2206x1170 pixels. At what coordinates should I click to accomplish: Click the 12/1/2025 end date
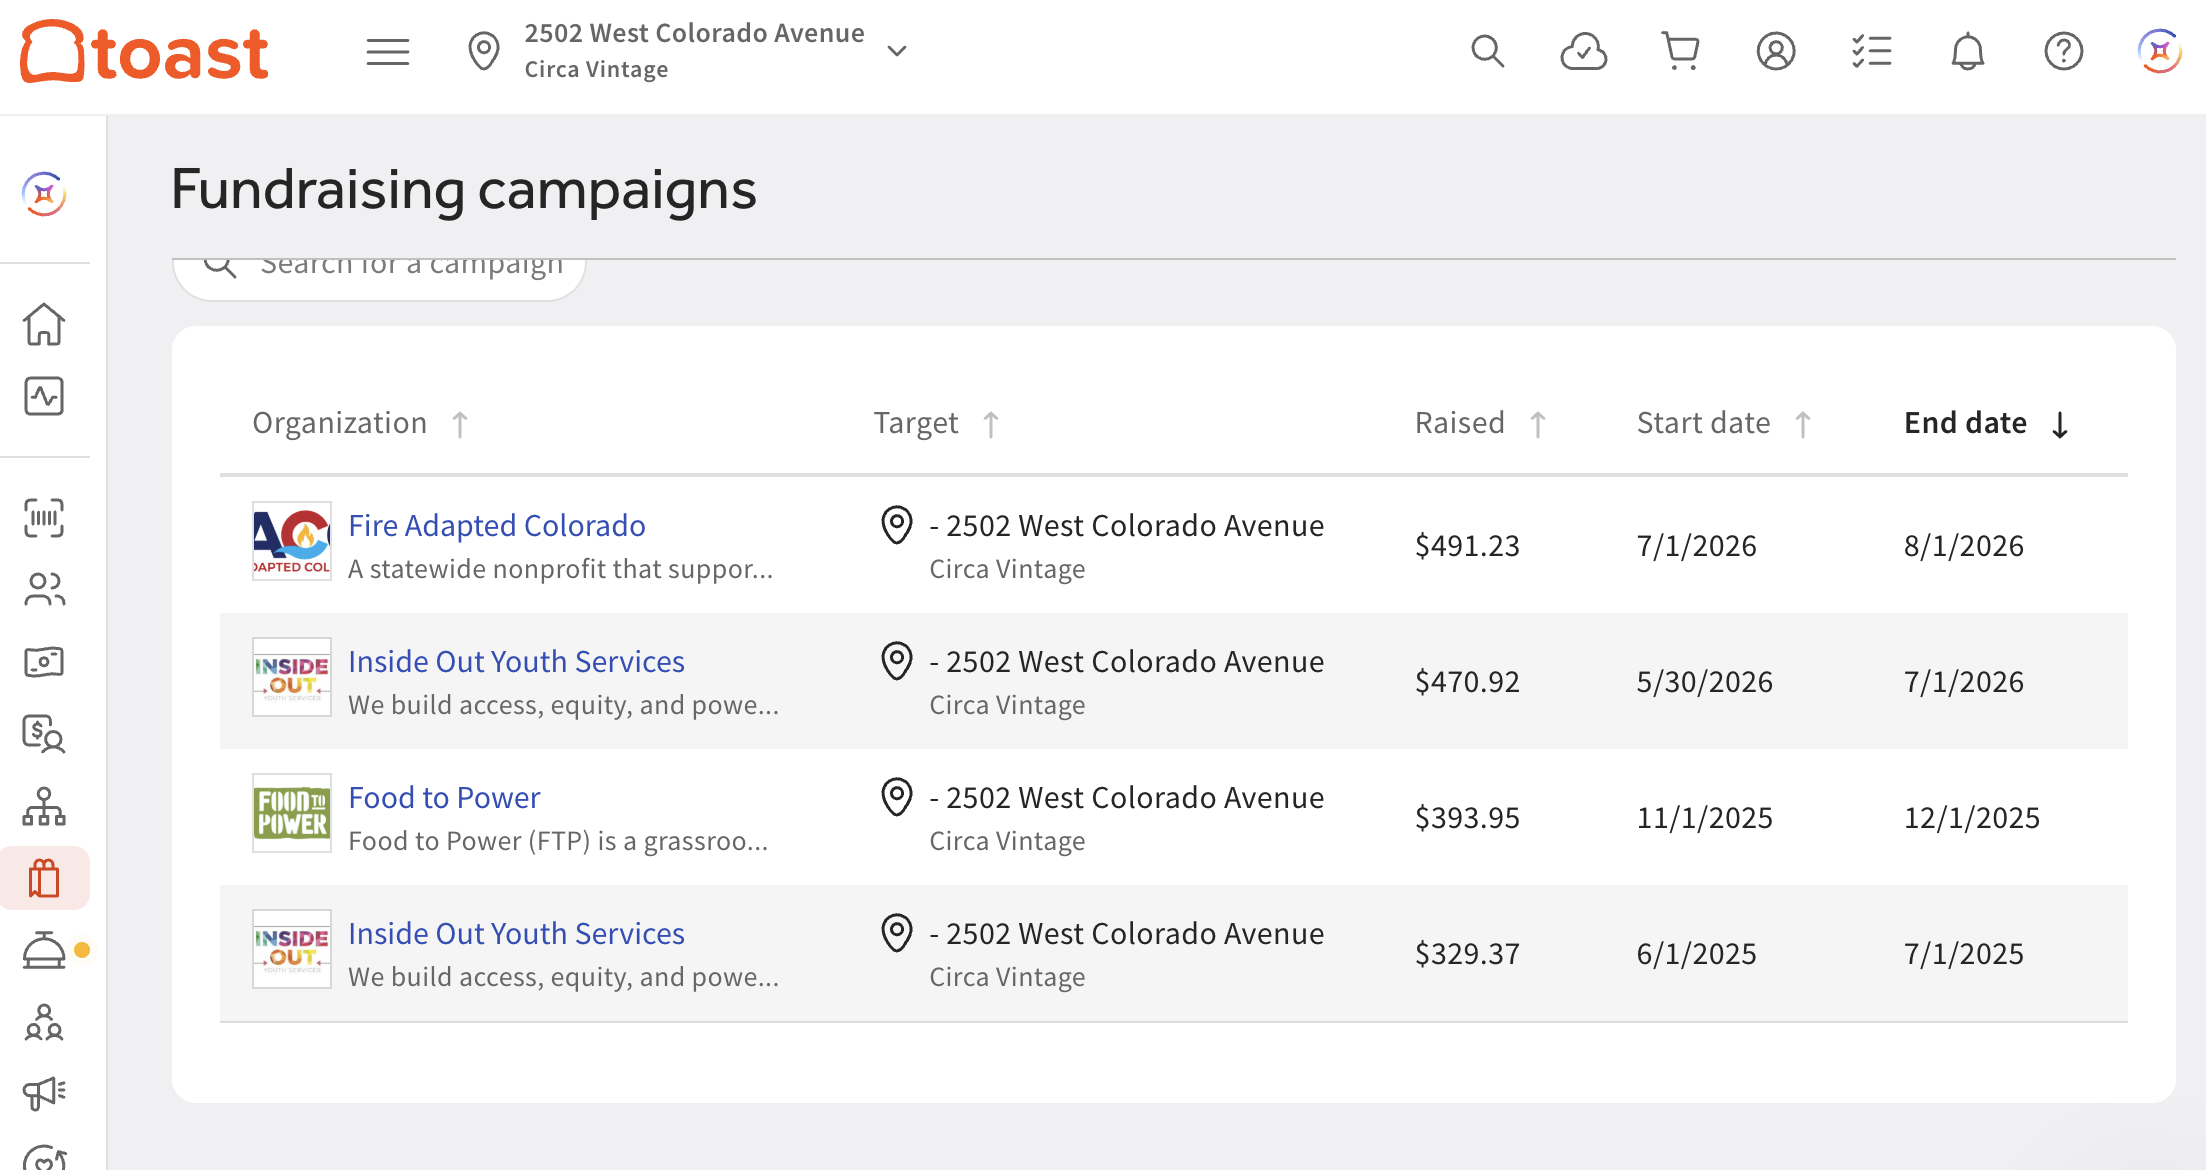click(1972, 818)
